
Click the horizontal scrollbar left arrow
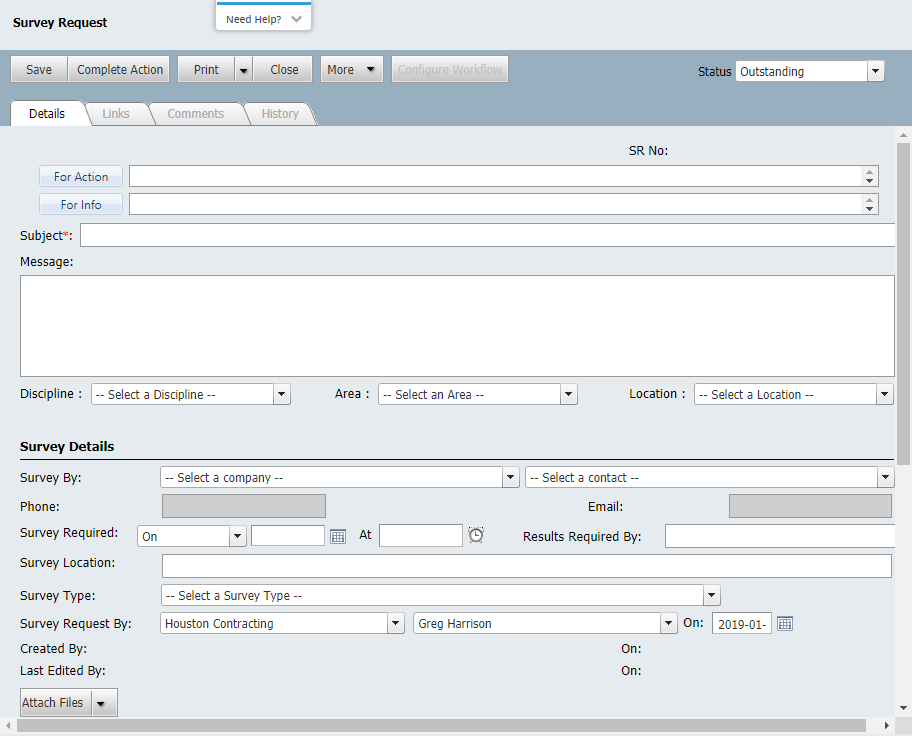pyautogui.click(x=8, y=726)
